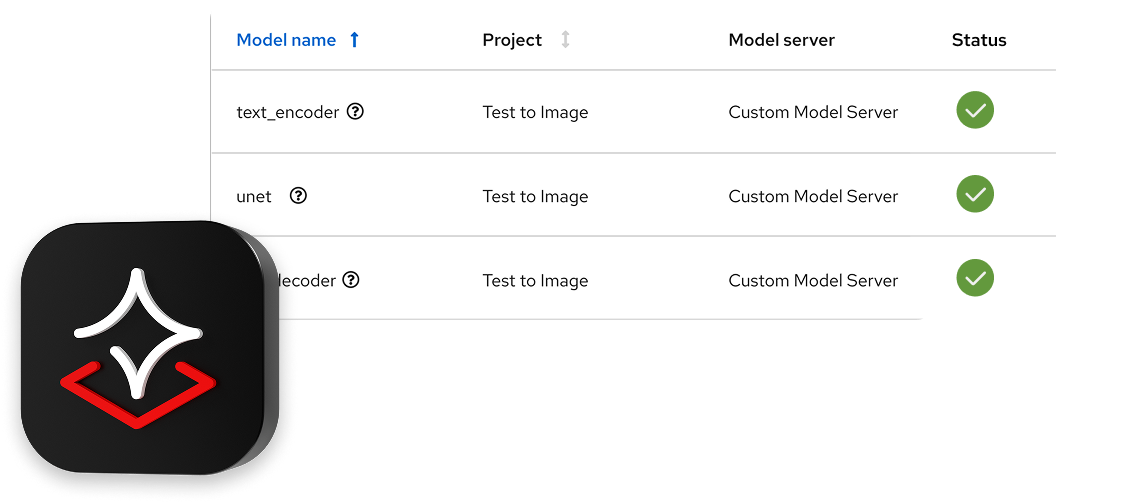Toggle sort arrow next to Model name

[354, 40]
